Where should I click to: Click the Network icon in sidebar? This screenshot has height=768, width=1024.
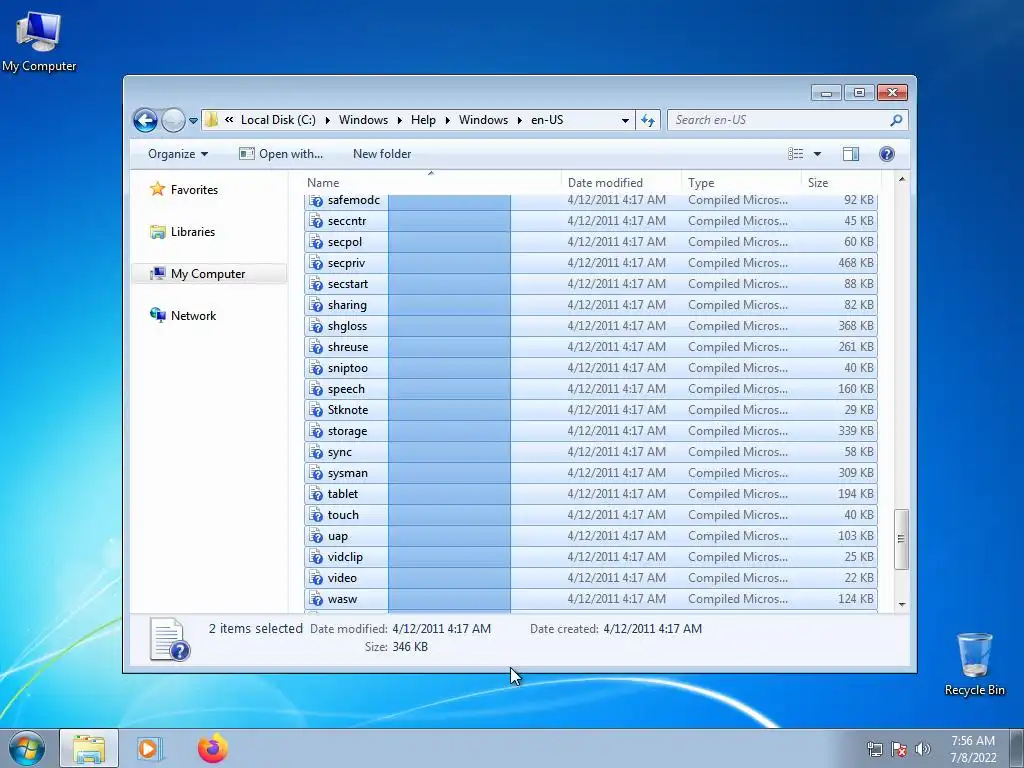coord(157,315)
